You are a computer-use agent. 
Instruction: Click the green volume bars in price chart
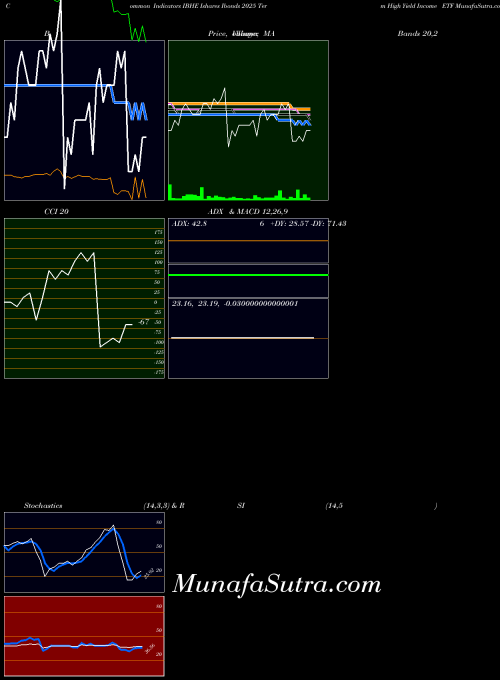coord(239,193)
